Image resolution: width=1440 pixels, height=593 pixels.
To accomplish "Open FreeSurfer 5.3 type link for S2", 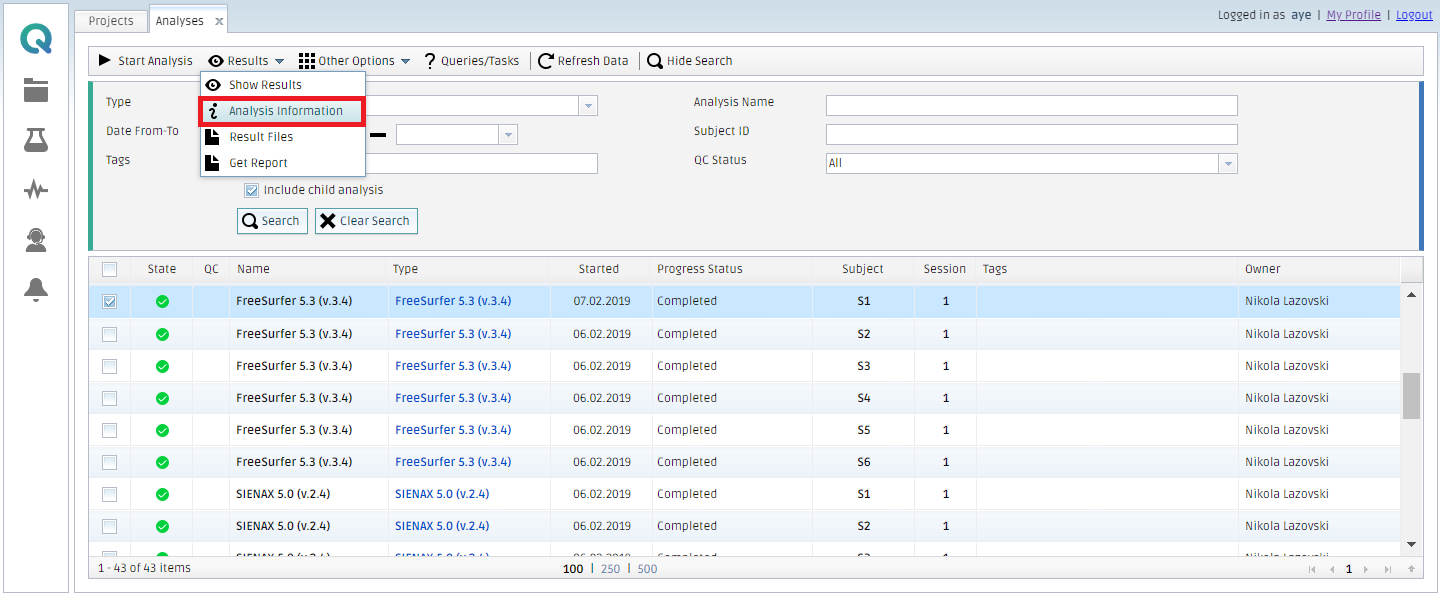I will pos(453,334).
